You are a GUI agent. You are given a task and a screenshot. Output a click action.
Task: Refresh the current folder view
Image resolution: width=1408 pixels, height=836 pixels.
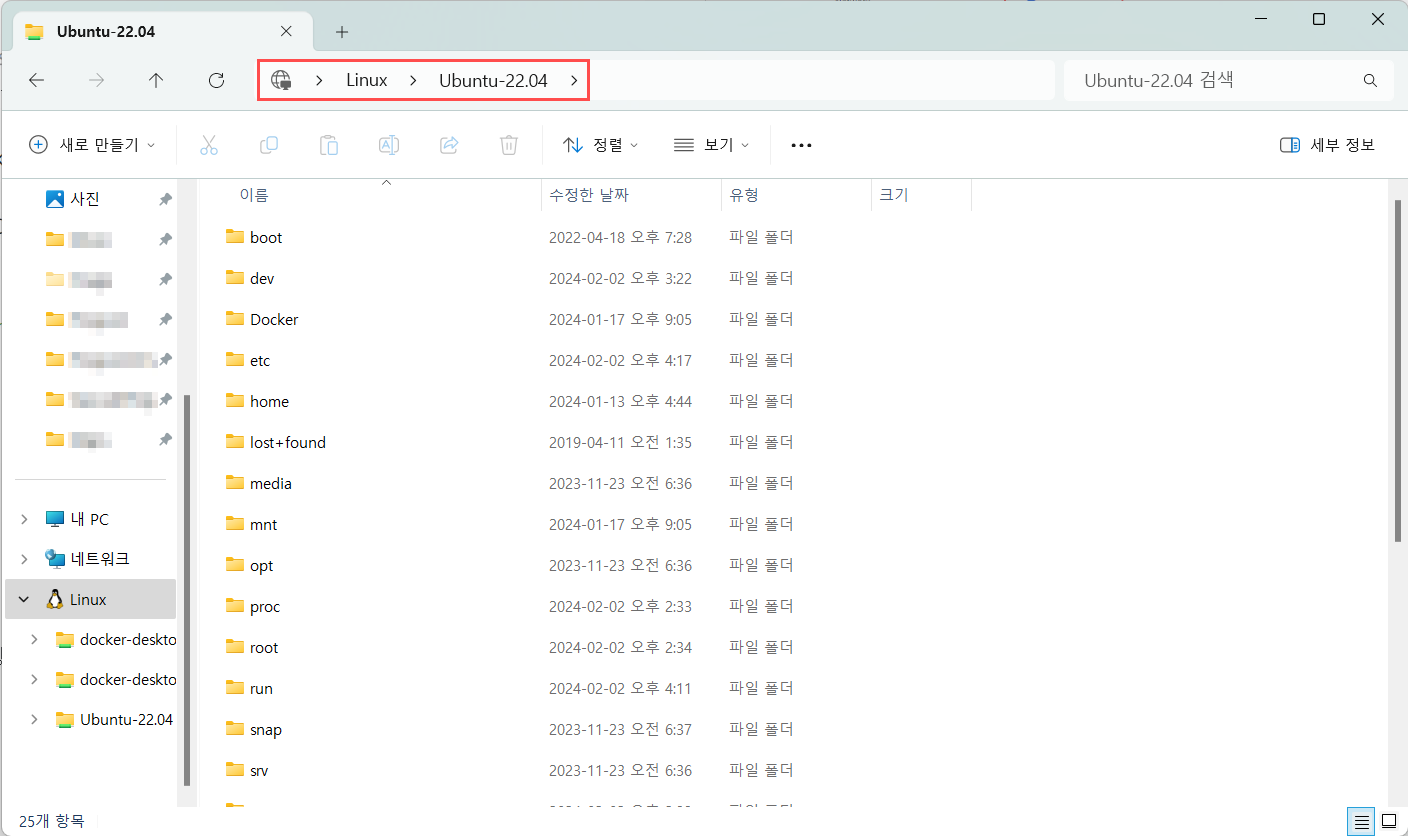(216, 81)
